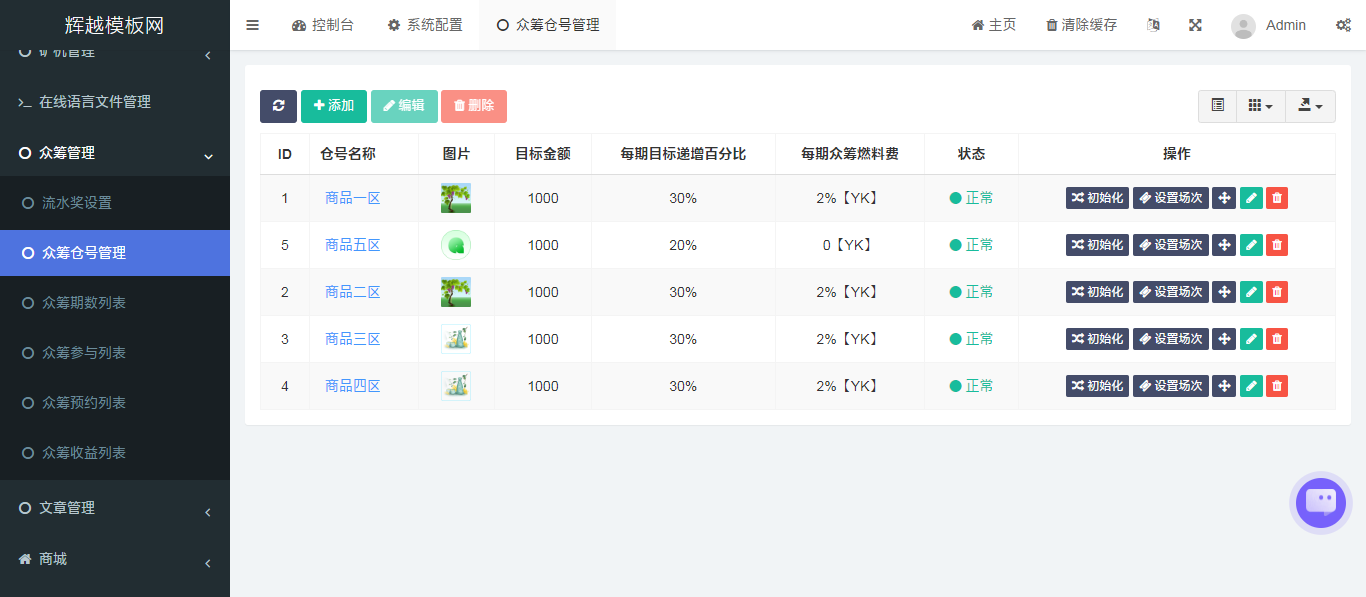Click the fullscreen icon in top bar
The image size is (1366, 597).
pos(1195,25)
